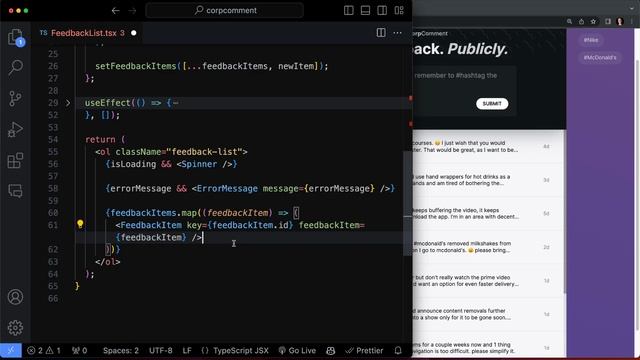
Task: Click the unsaved dot on FeedbackList.tsx tab
Action: [133, 33]
